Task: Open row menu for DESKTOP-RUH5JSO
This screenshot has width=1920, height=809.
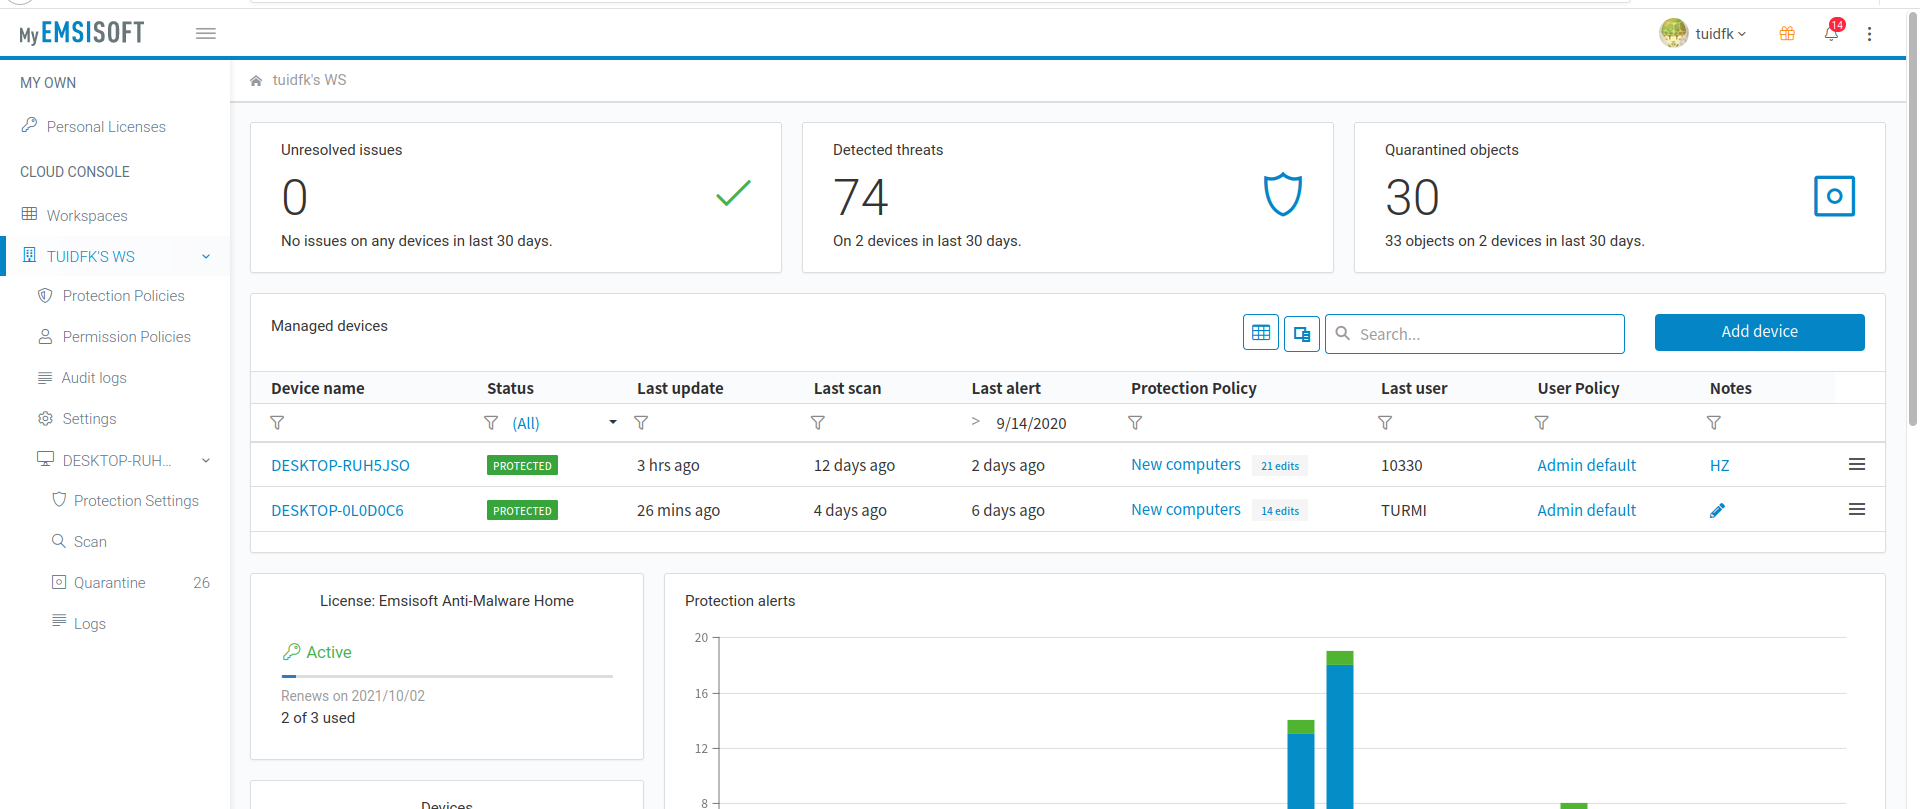Action: [x=1856, y=464]
